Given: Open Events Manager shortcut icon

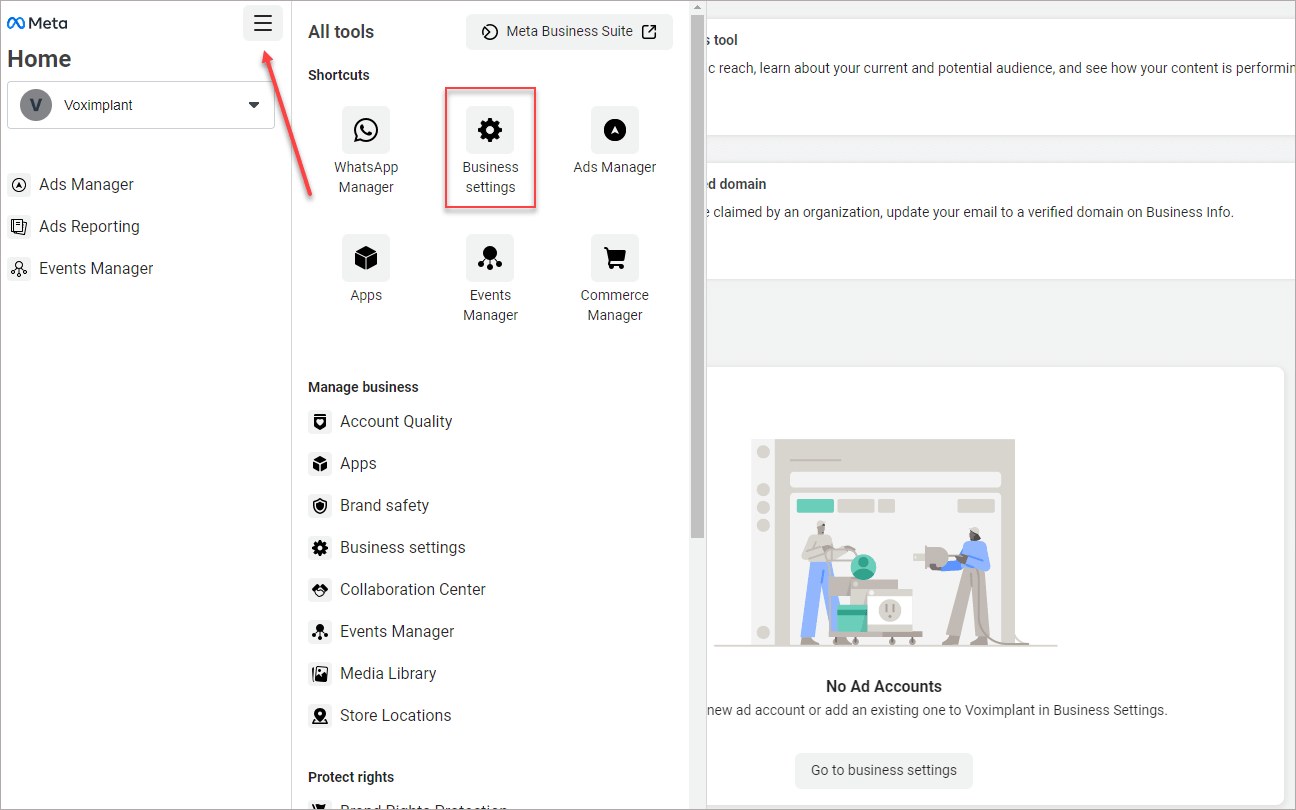Looking at the screenshot, I should (x=490, y=258).
